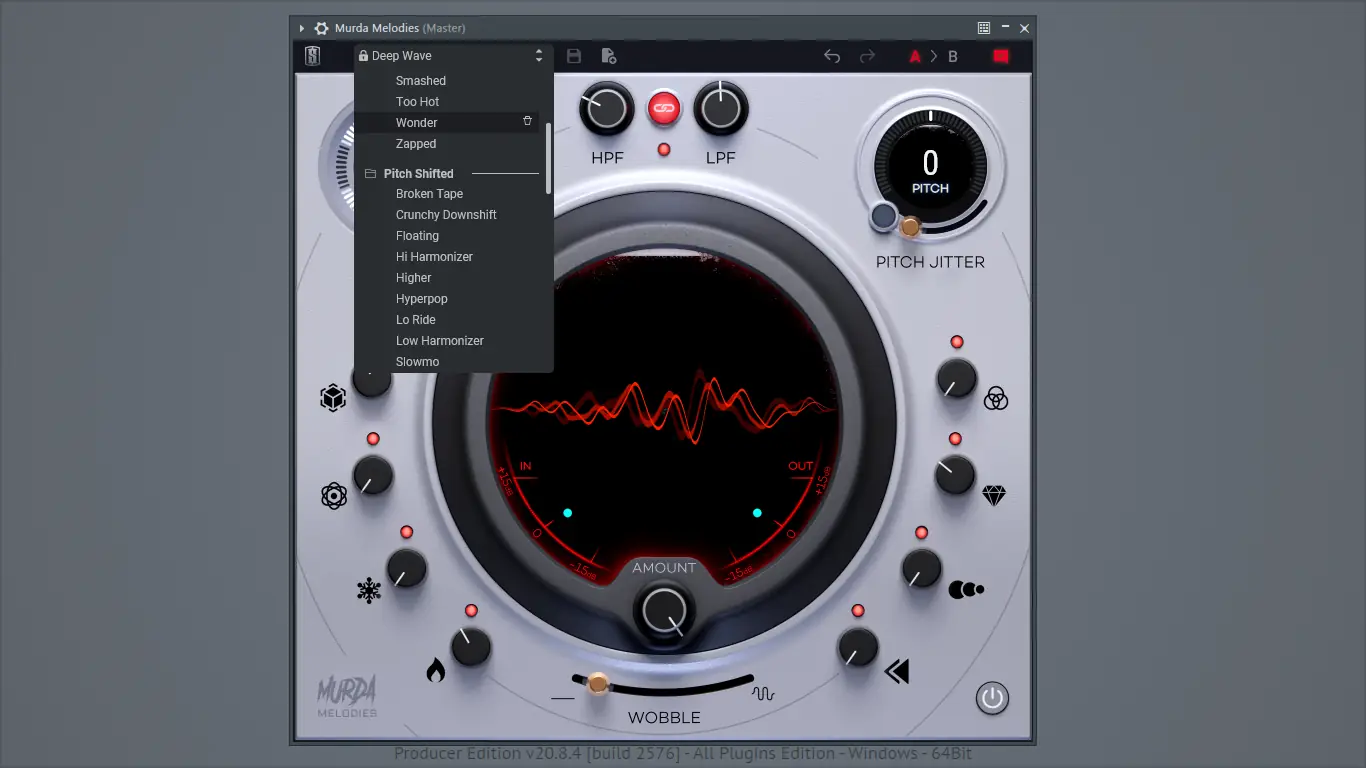Toggle the LED above the atom knob
Image resolution: width=1366 pixels, height=768 pixels.
tap(373, 439)
